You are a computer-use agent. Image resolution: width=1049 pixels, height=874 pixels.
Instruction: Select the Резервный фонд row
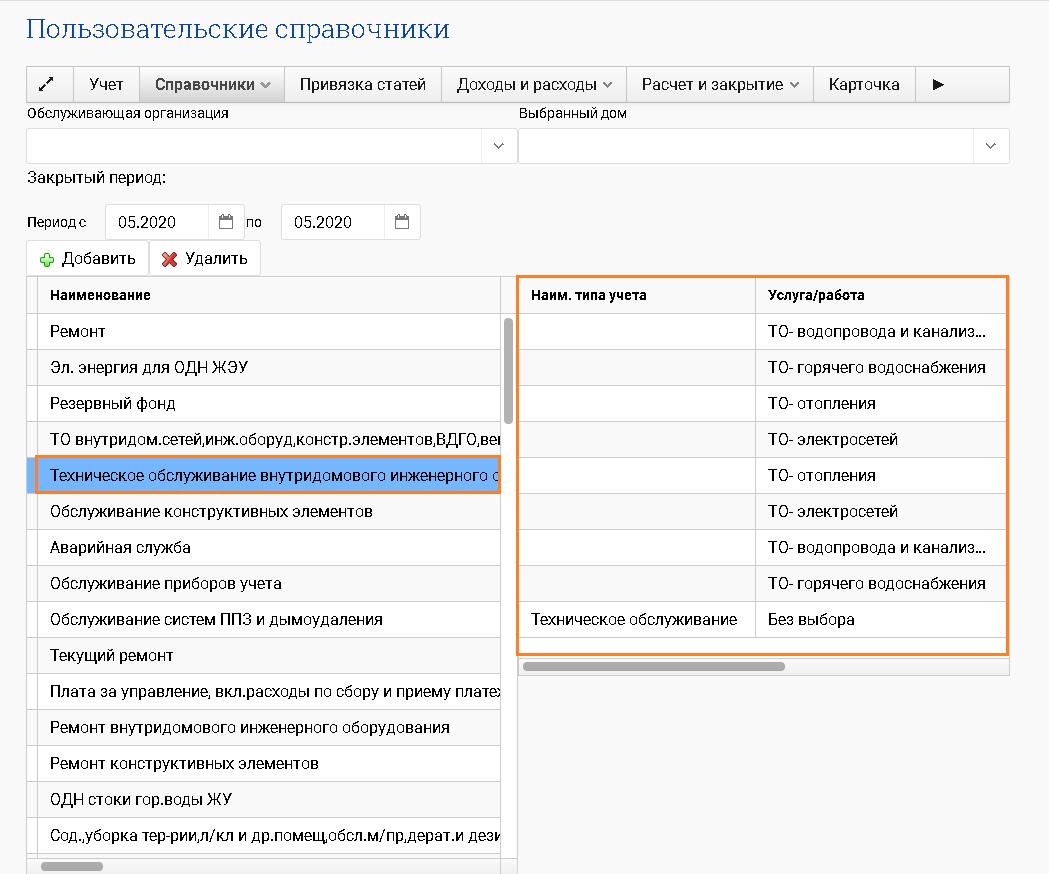click(112, 403)
